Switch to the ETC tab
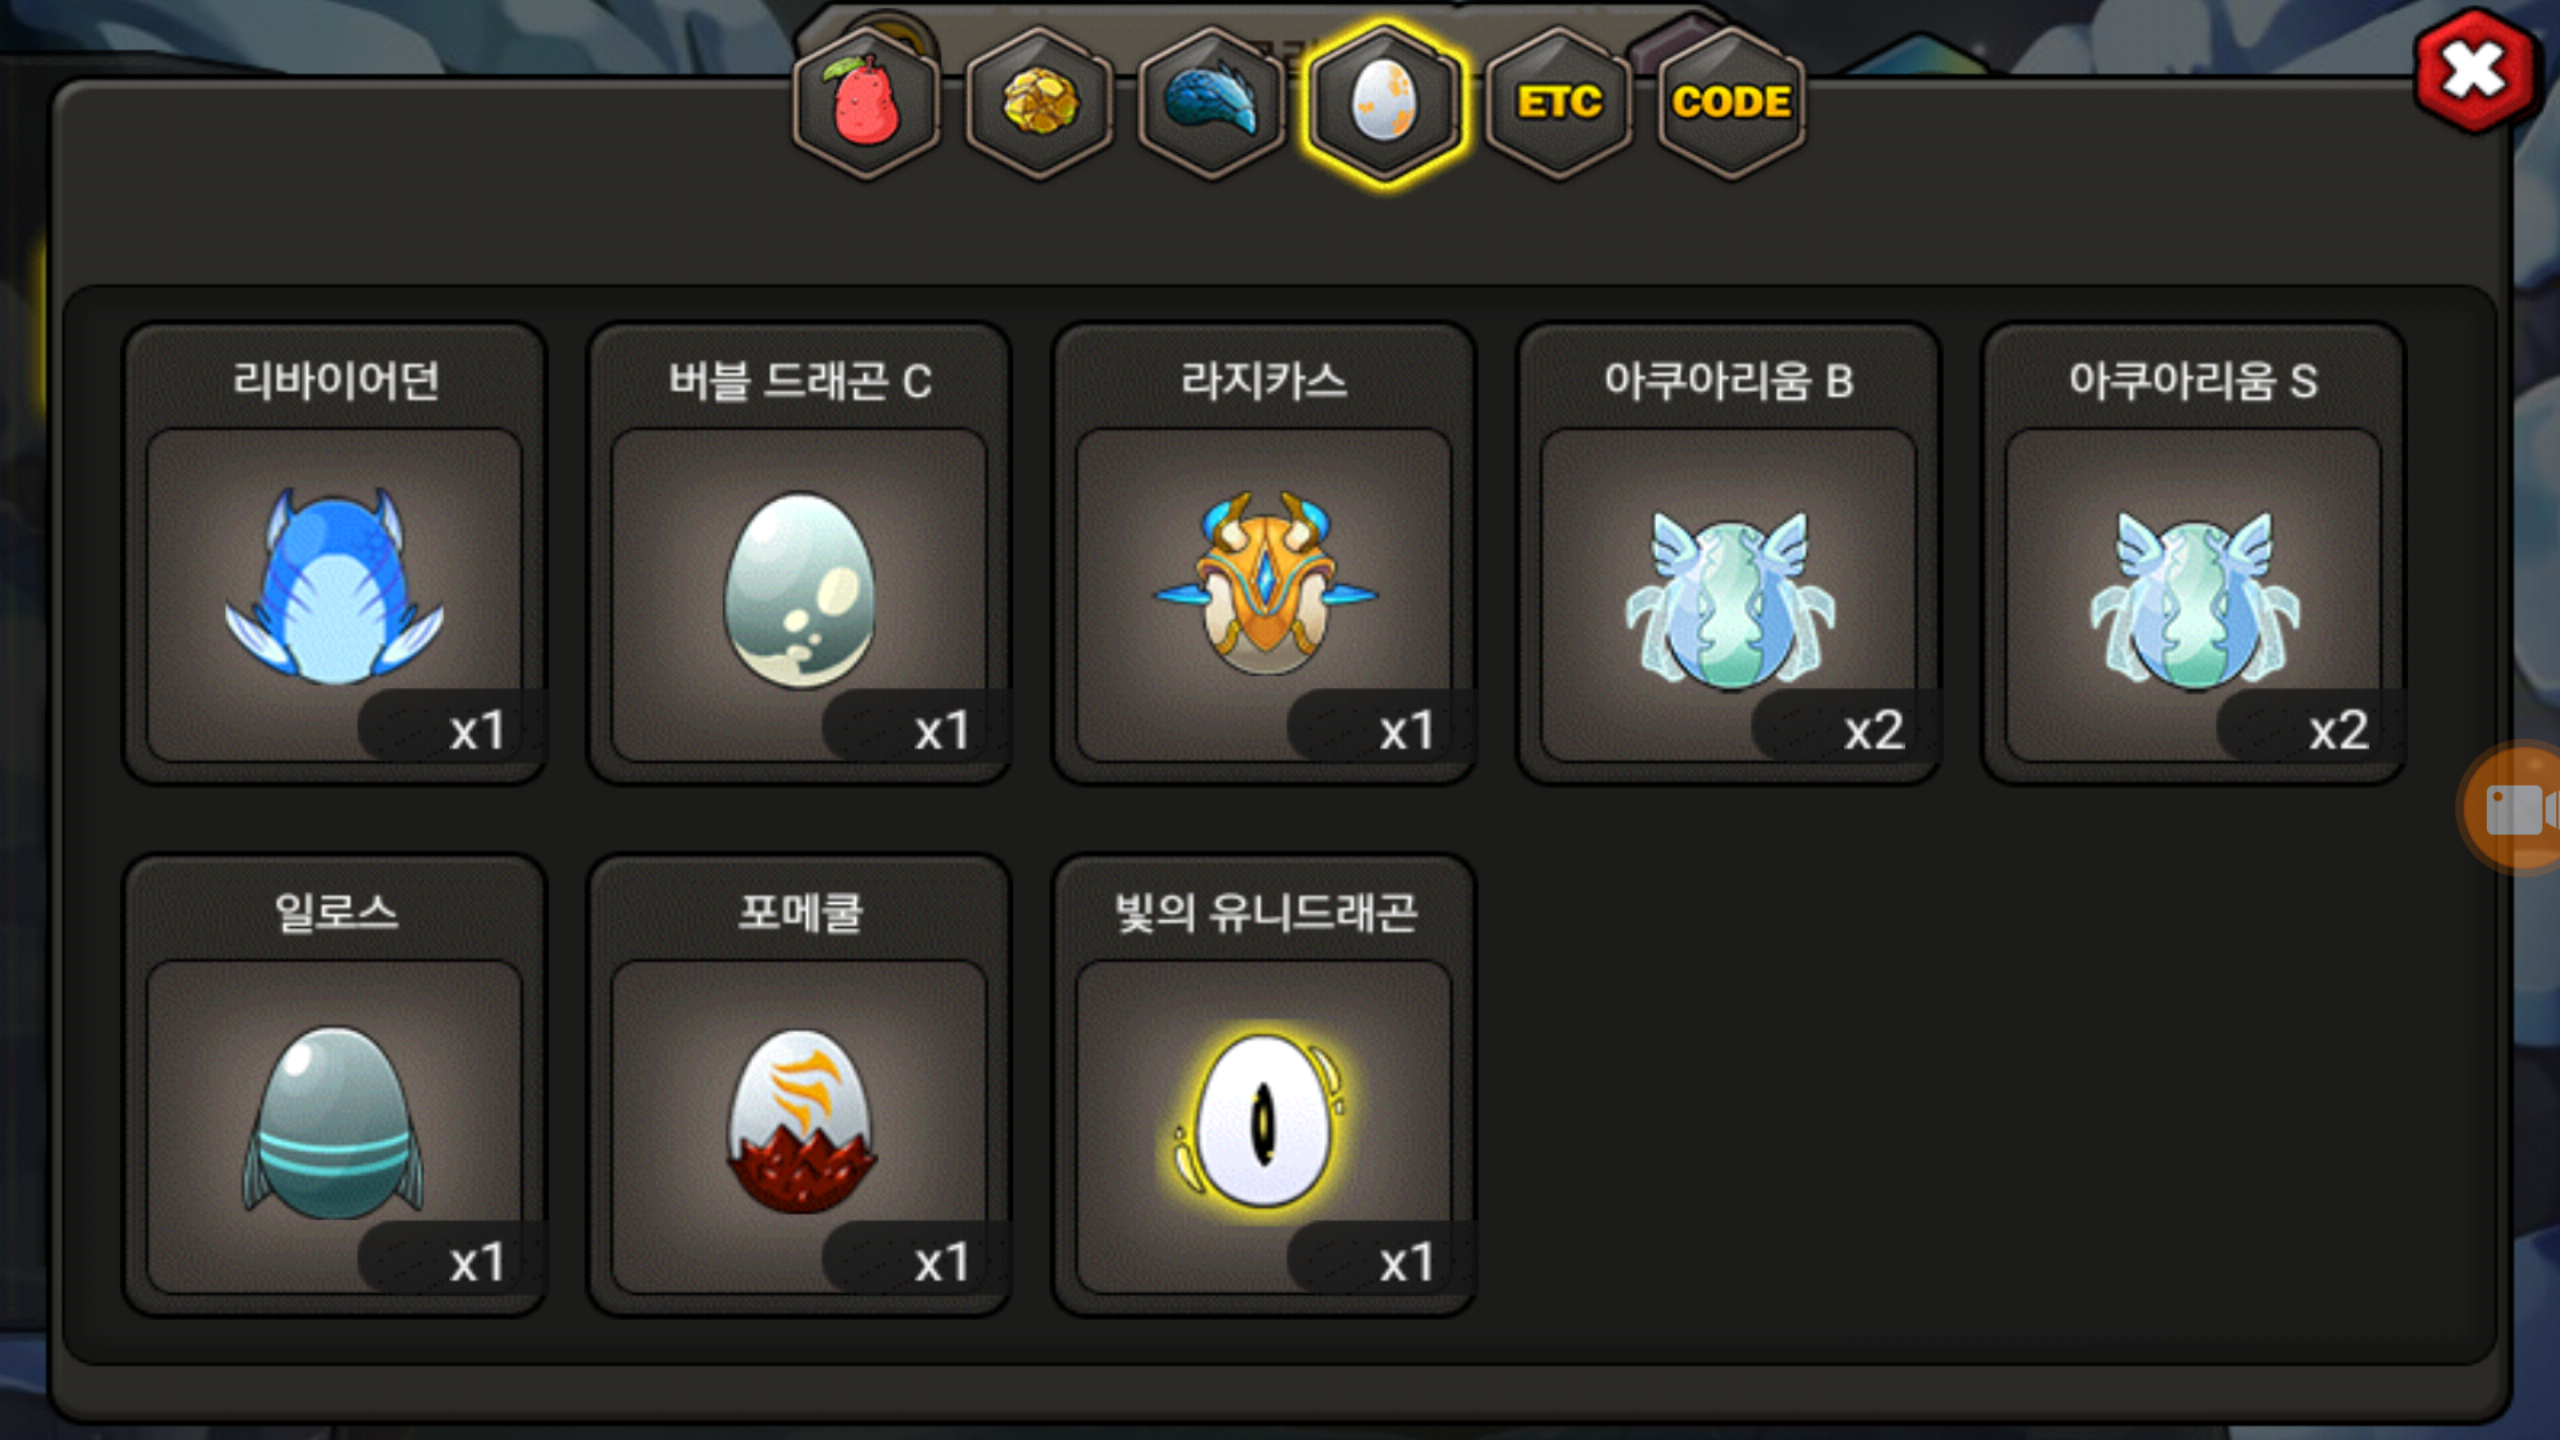 coord(1558,103)
